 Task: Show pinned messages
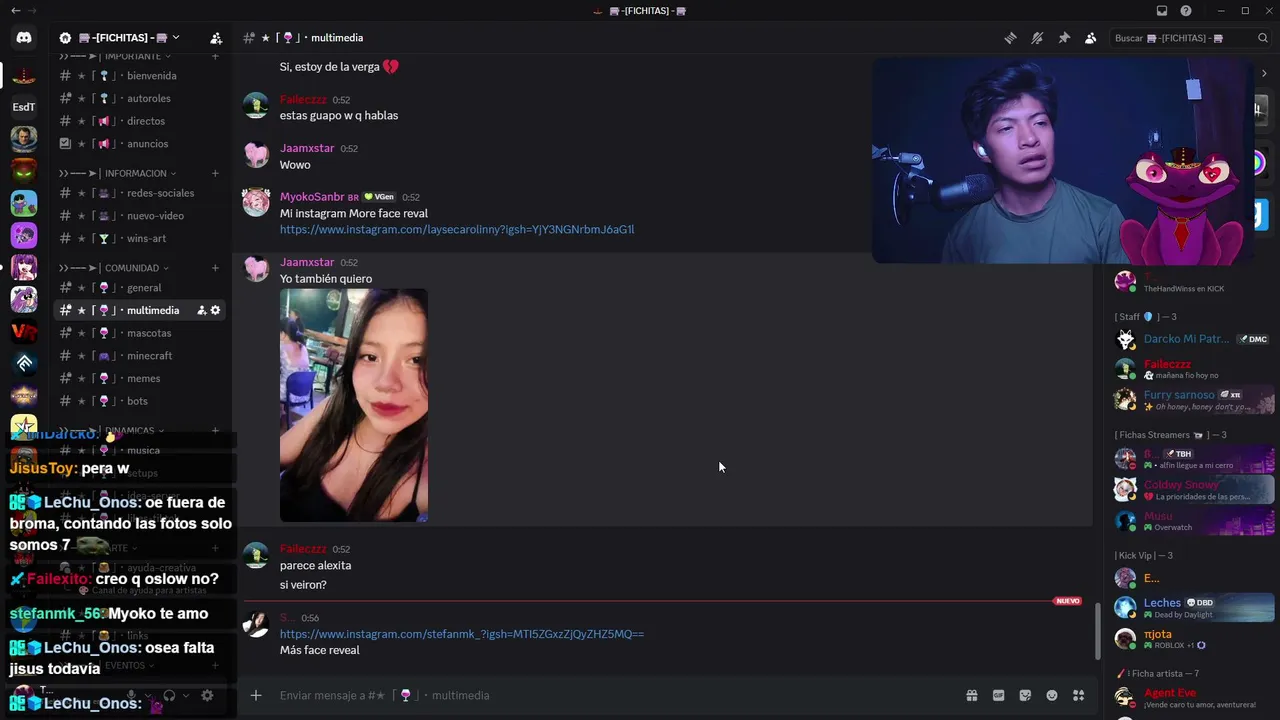[1064, 38]
